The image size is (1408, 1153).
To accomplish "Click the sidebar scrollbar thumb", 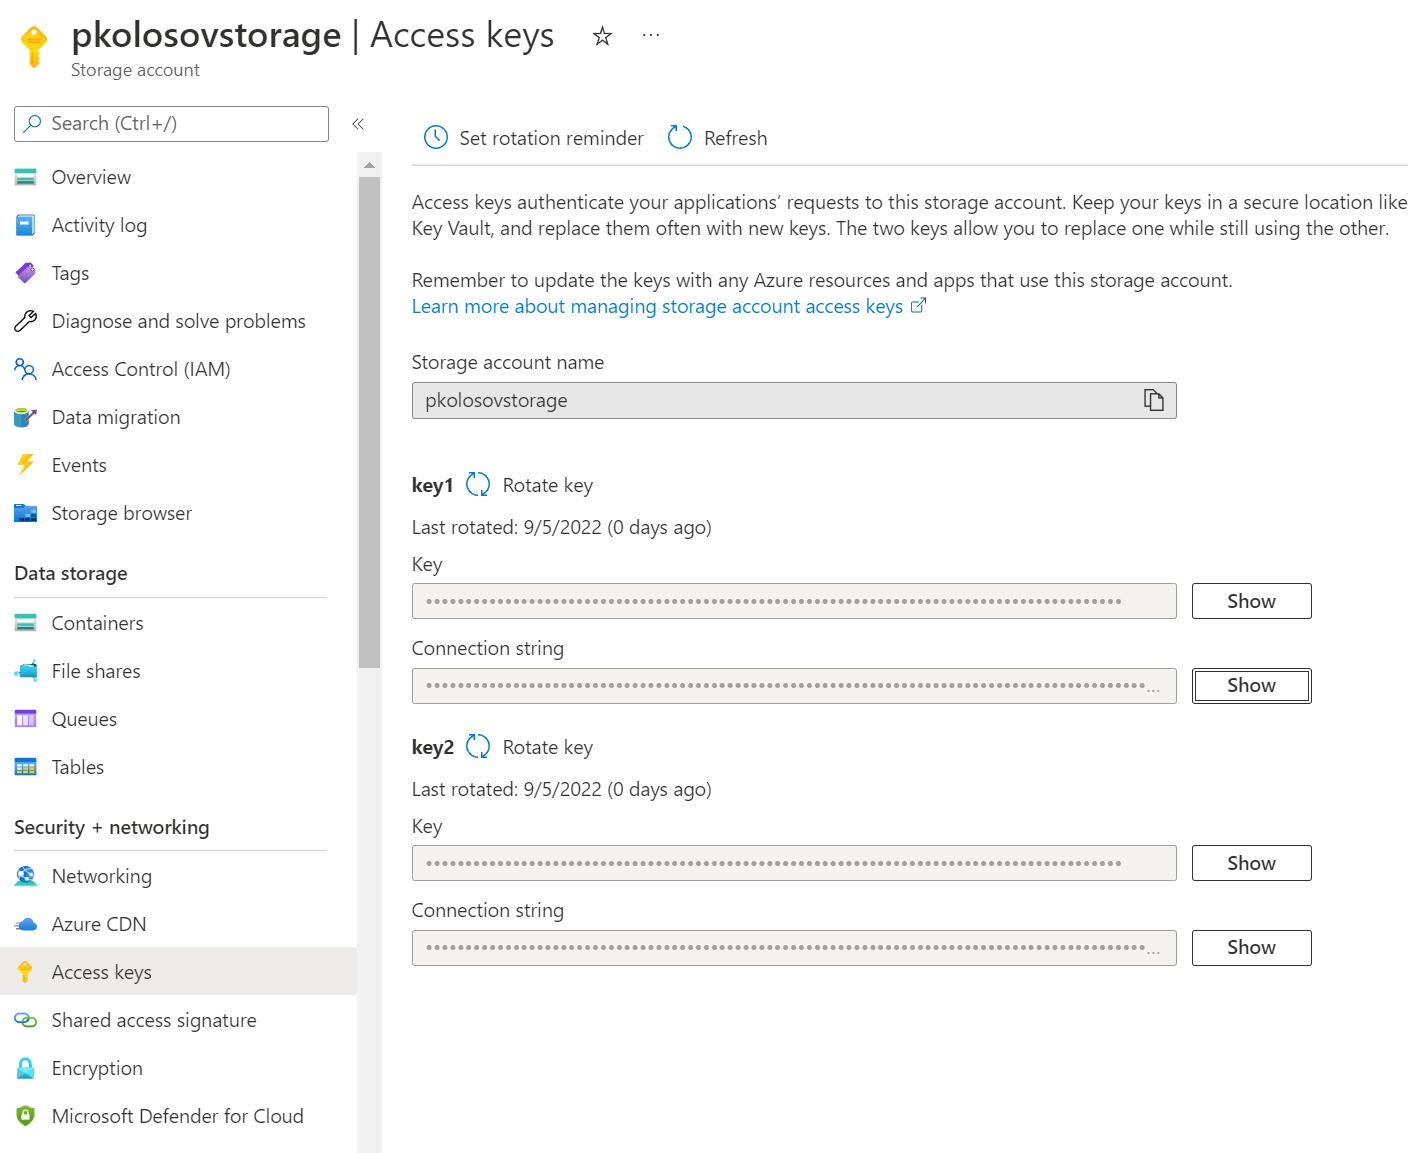I will 369,422.
